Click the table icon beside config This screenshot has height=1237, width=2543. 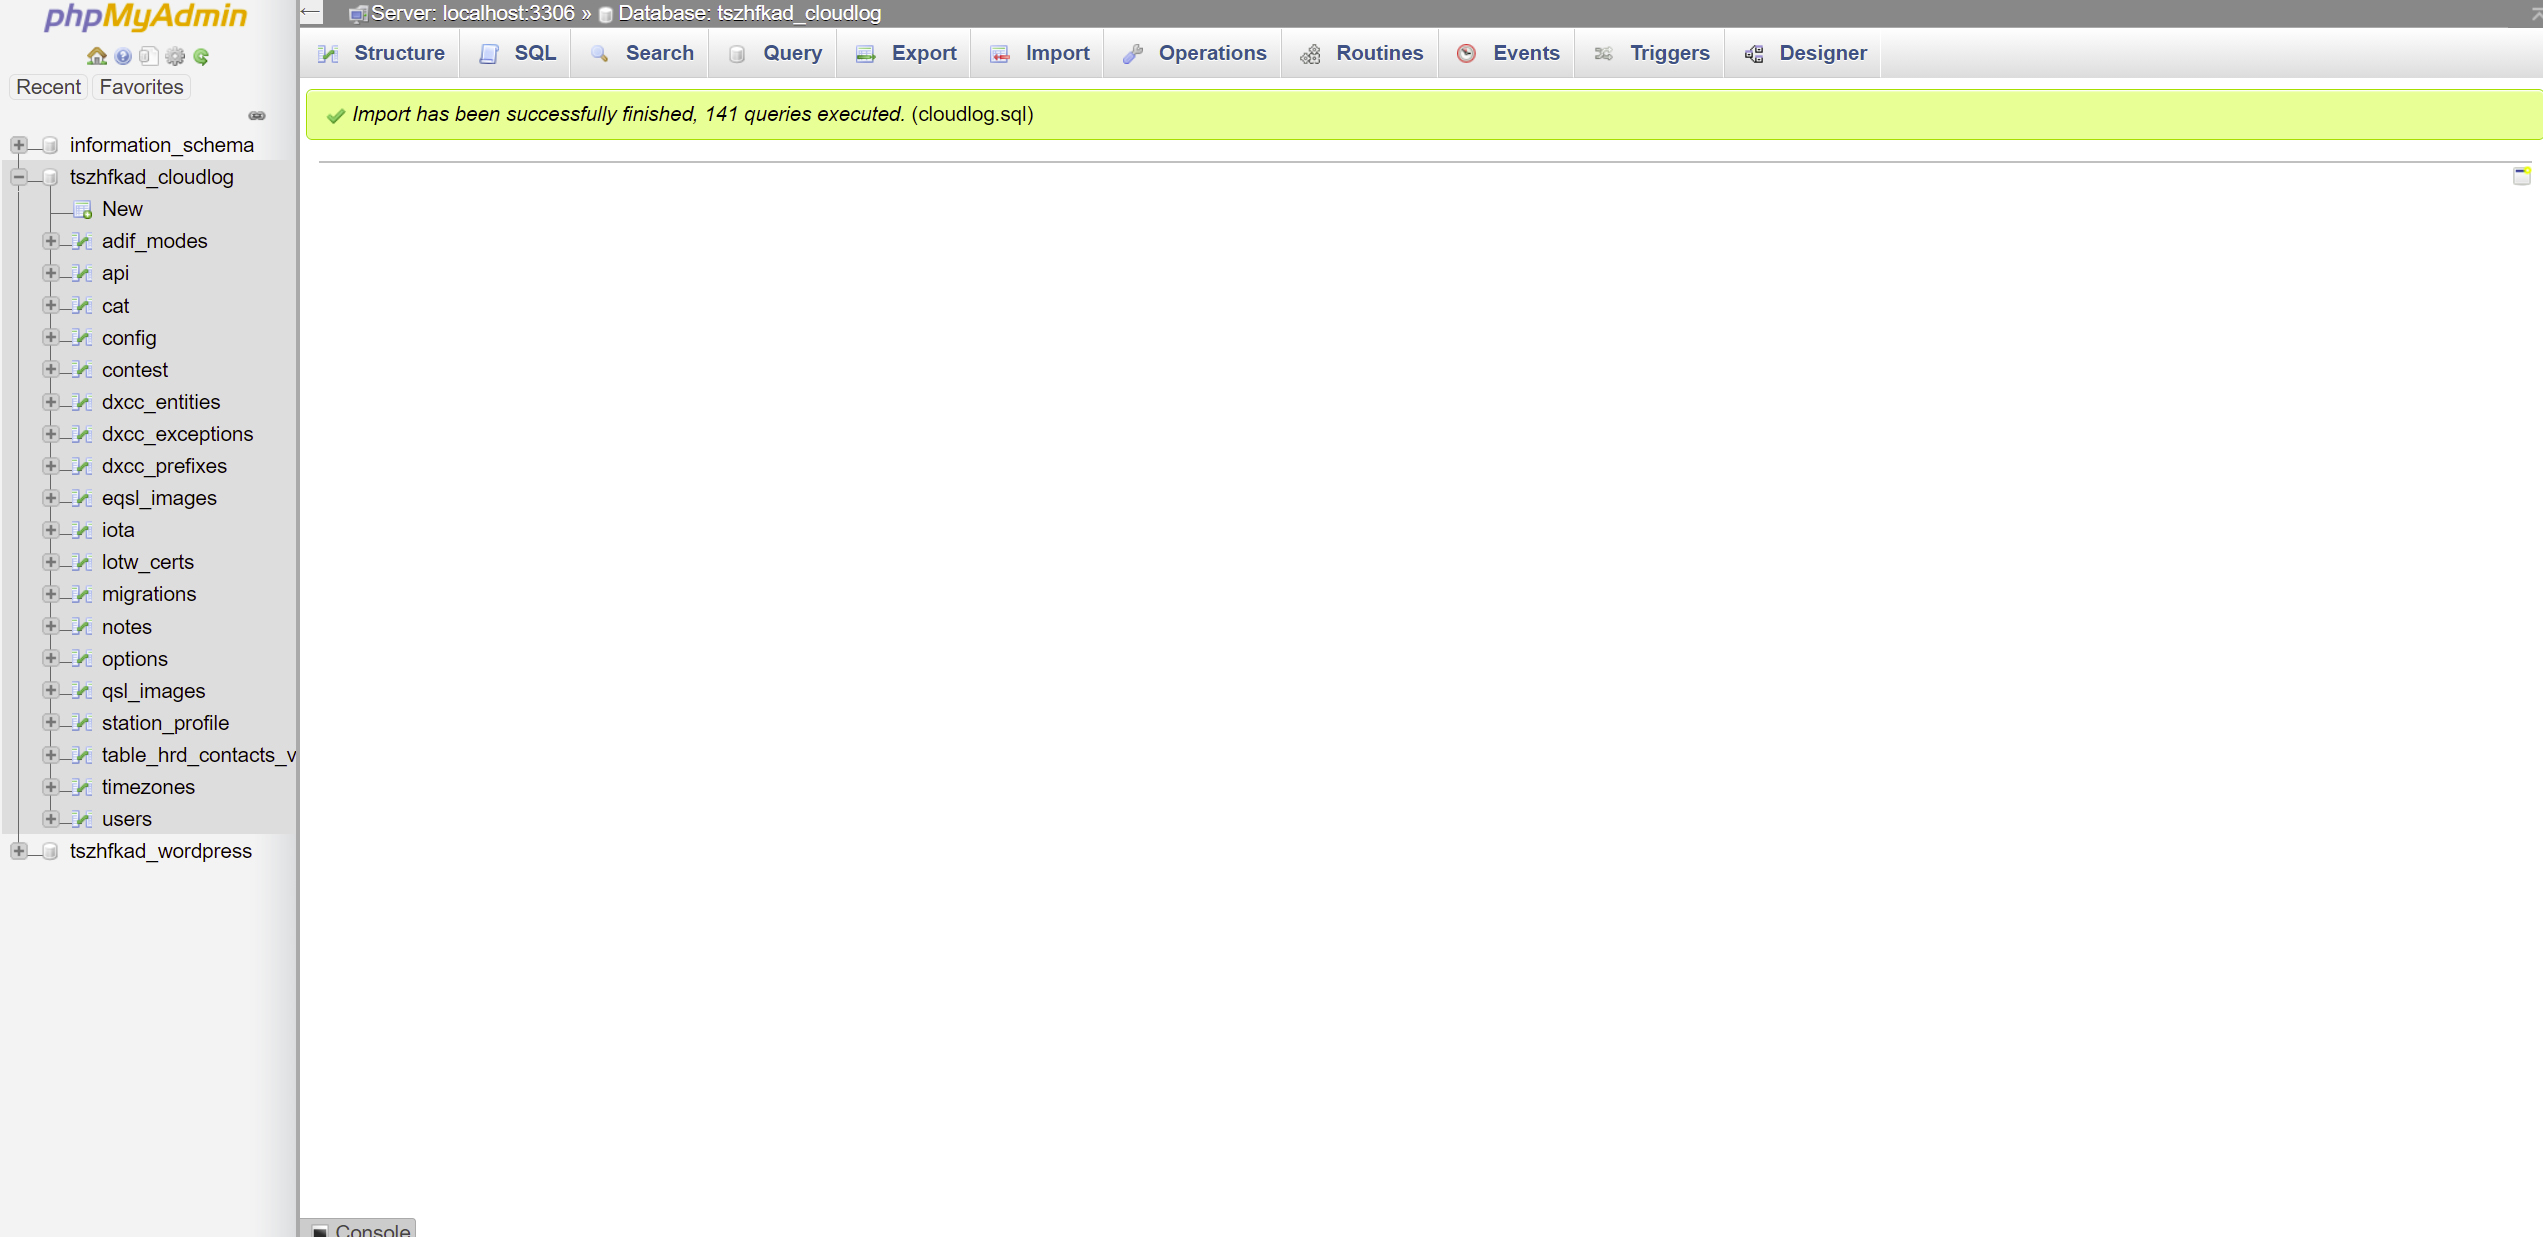(83, 338)
